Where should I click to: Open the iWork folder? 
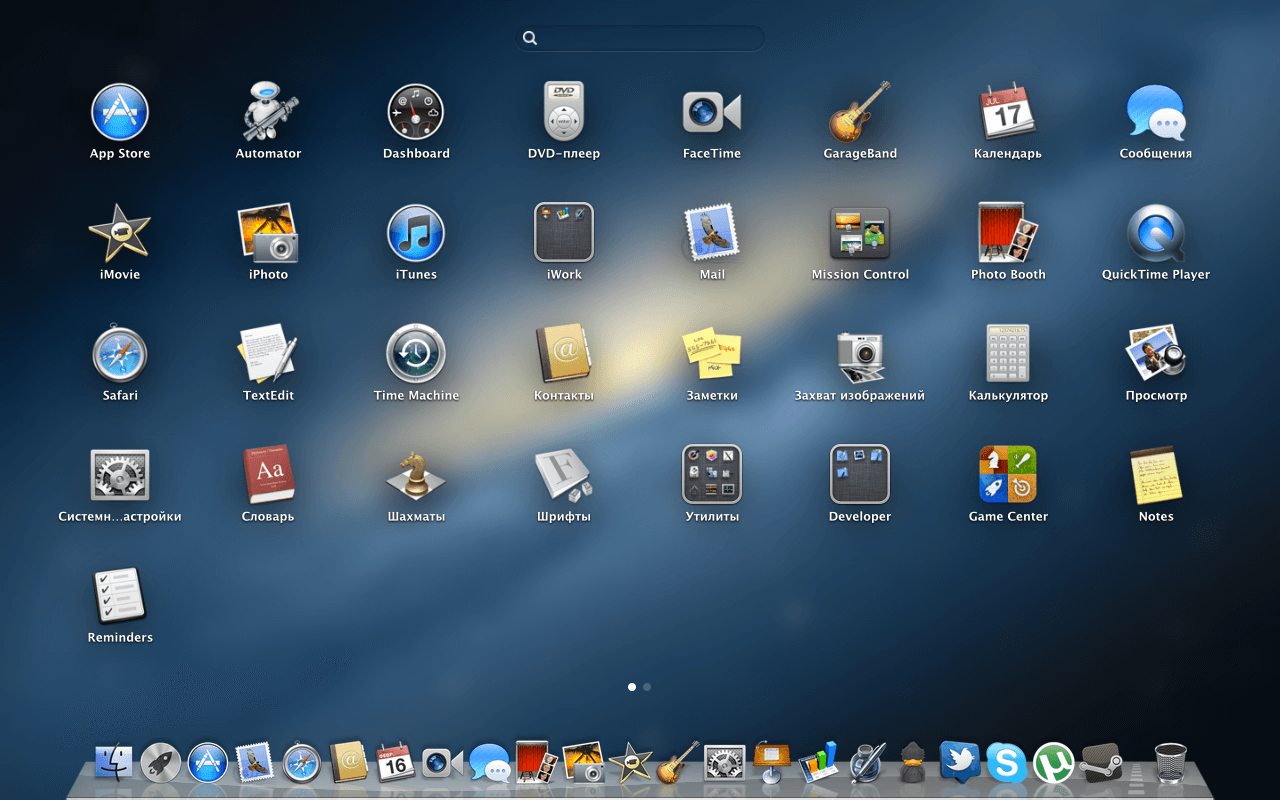pyautogui.click(x=564, y=233)
